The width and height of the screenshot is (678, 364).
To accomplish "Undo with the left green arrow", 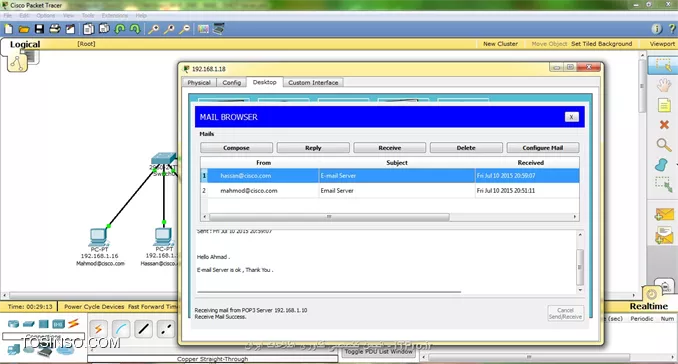I will coord(120,29).
